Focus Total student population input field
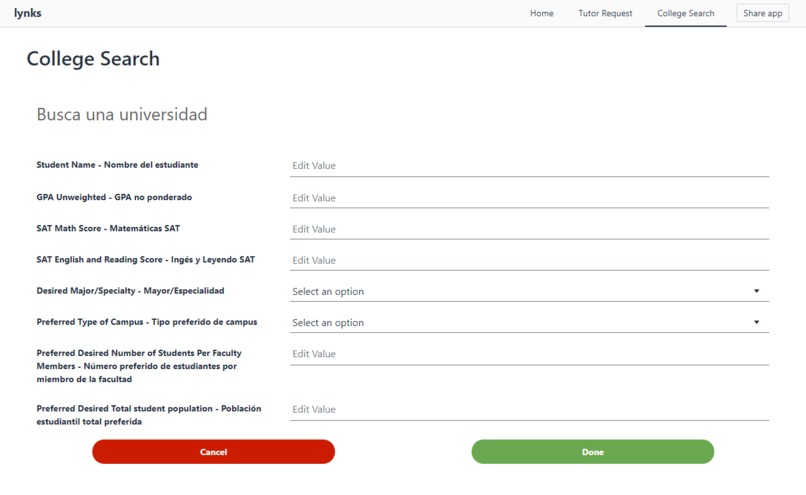The image size is (806, 495). pos(529,410)
